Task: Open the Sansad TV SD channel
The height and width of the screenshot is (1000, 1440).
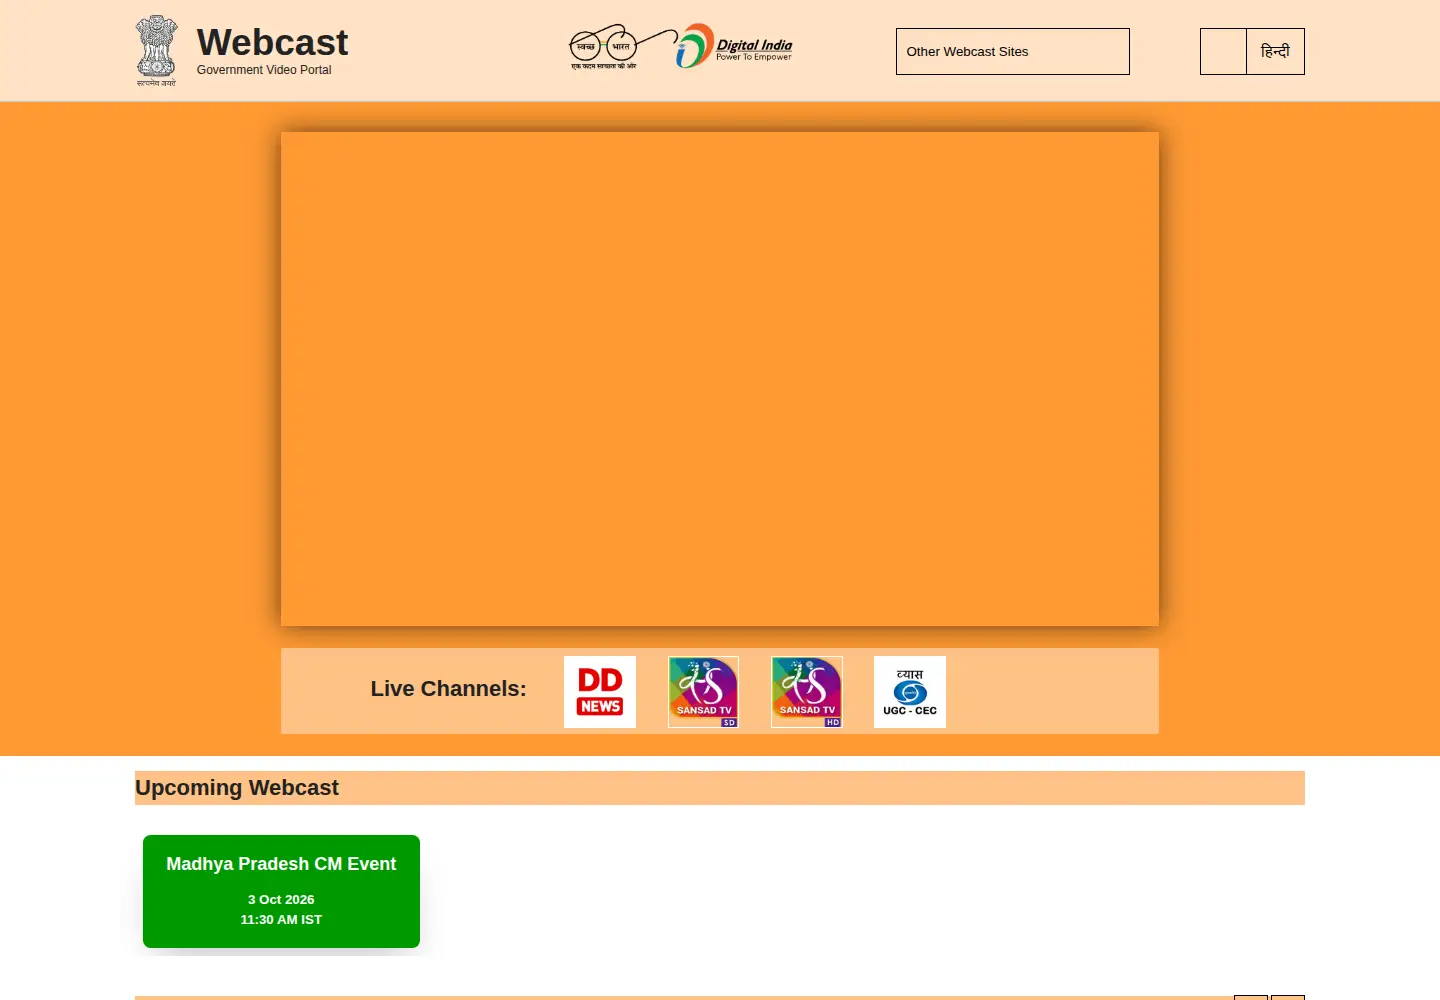Action: 703,692
